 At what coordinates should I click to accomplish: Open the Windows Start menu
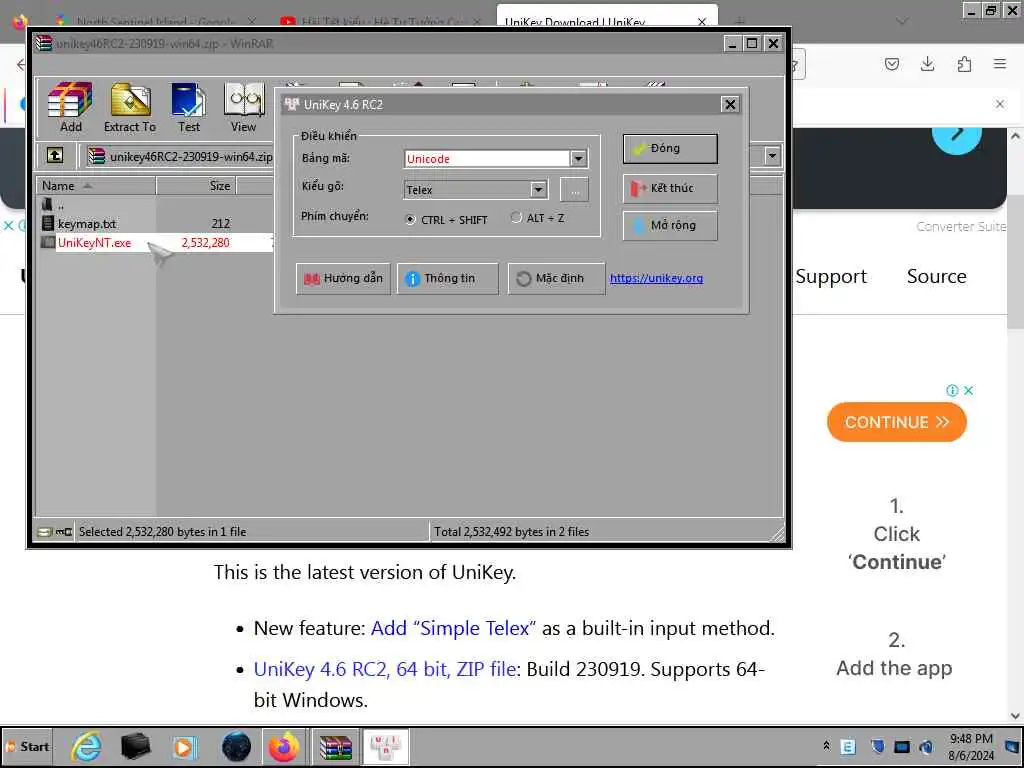pos(27,747)
